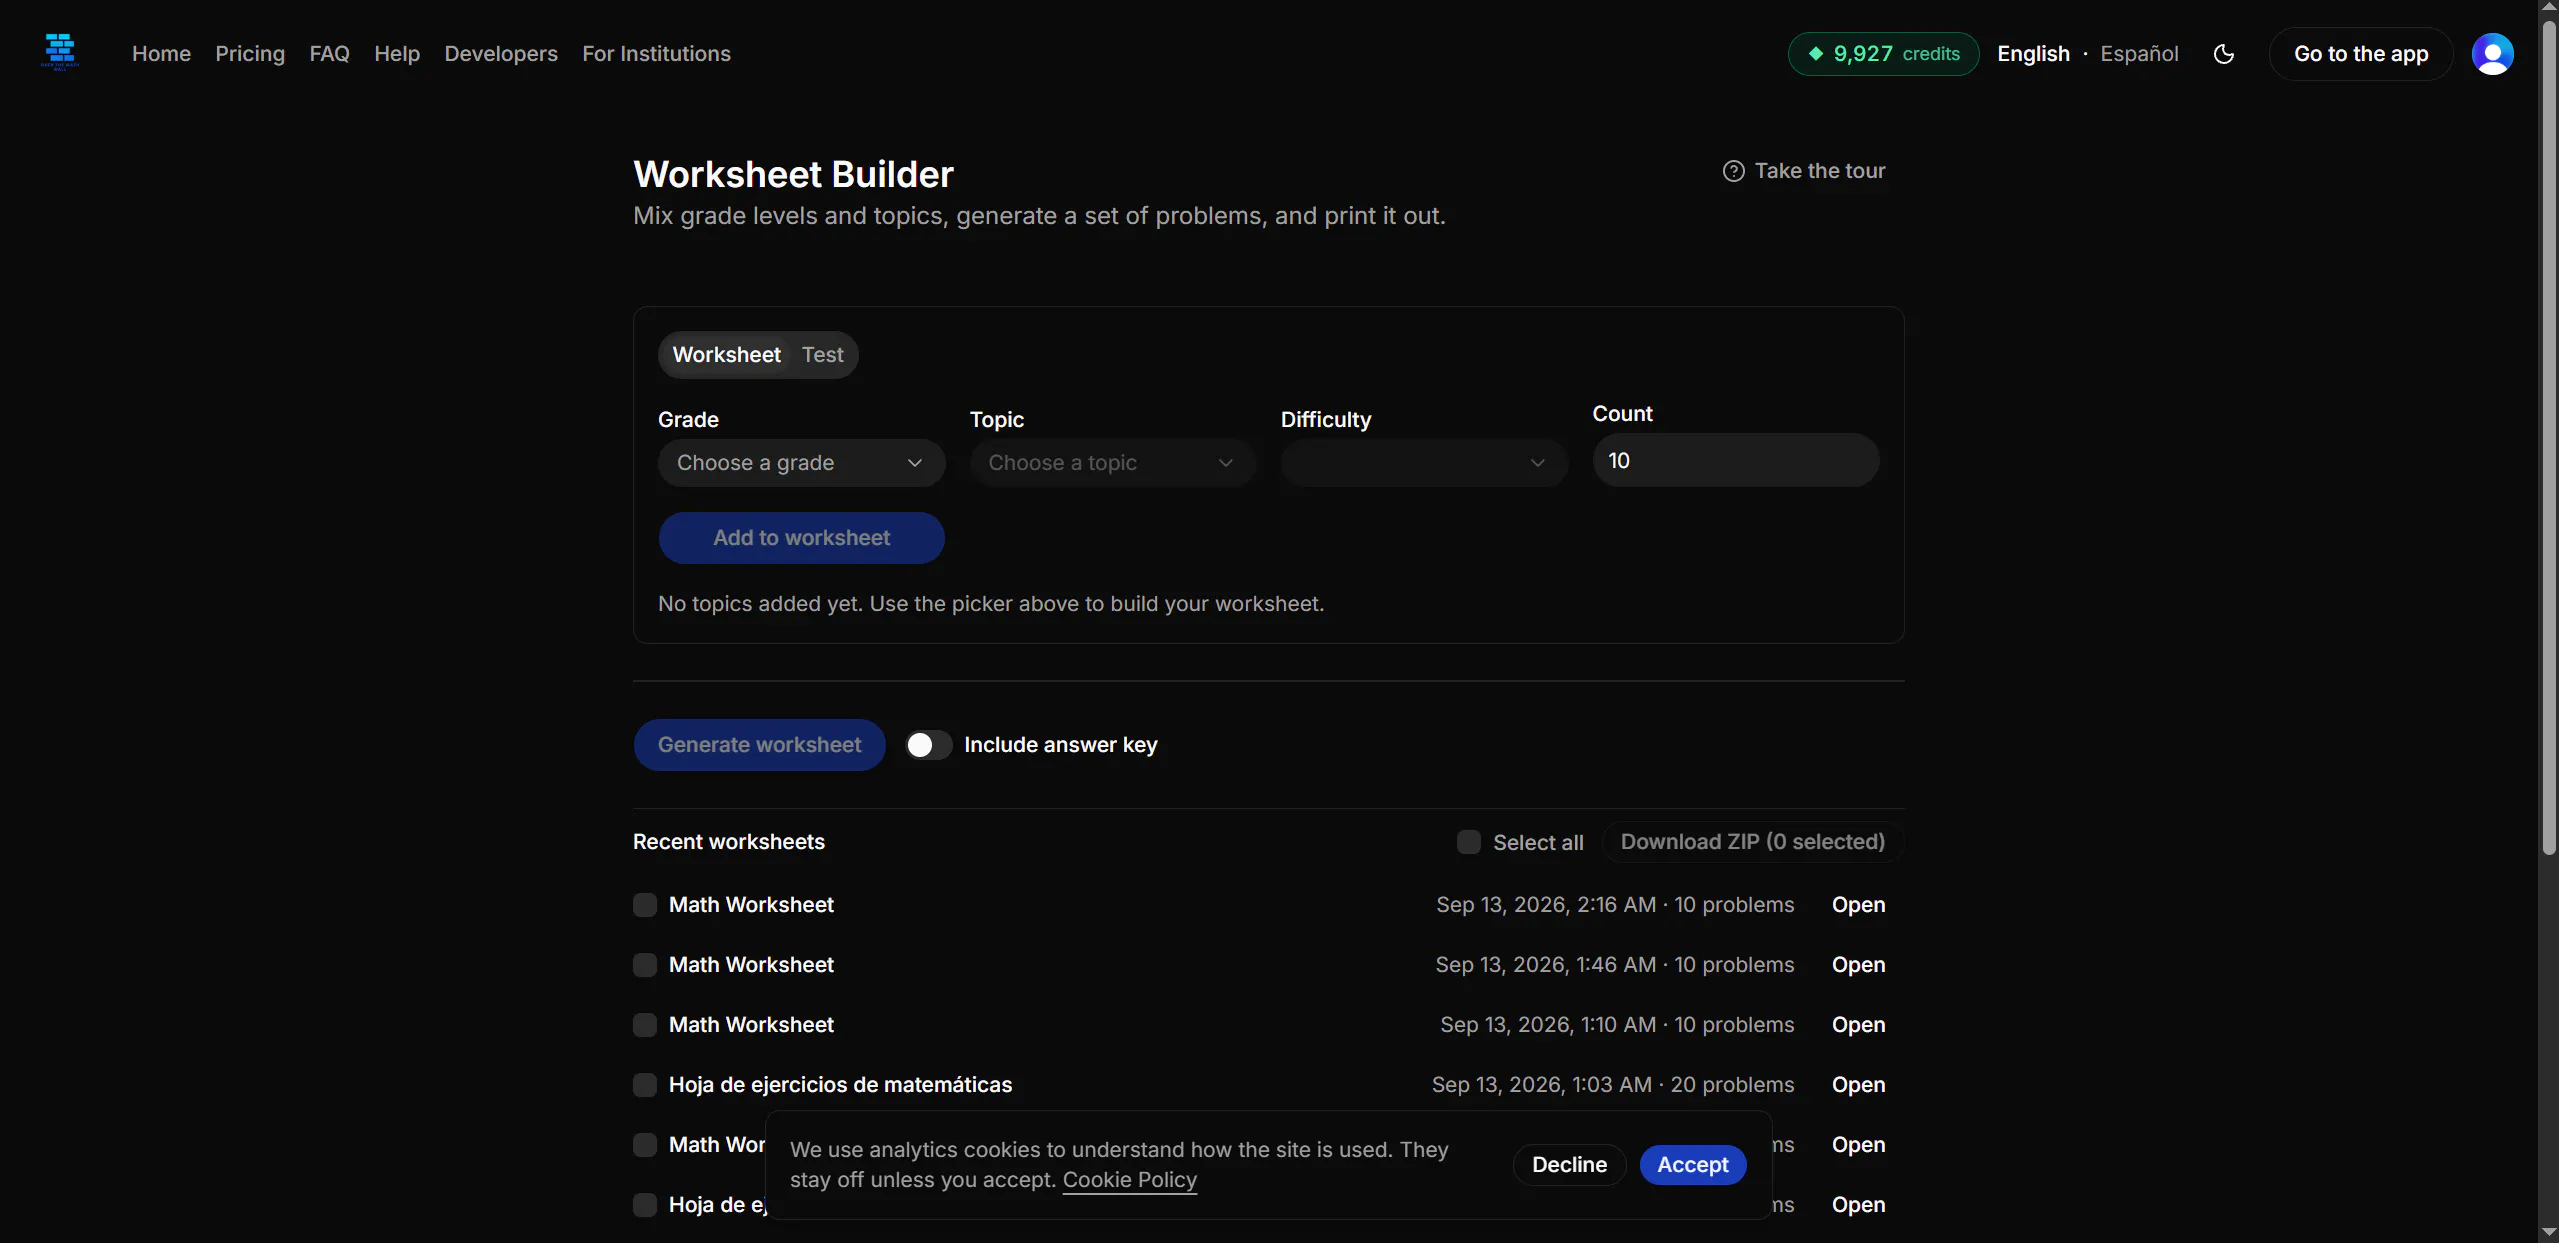Go to For Institutions page
2559x1243 pixels.
(x=656, y=54)
